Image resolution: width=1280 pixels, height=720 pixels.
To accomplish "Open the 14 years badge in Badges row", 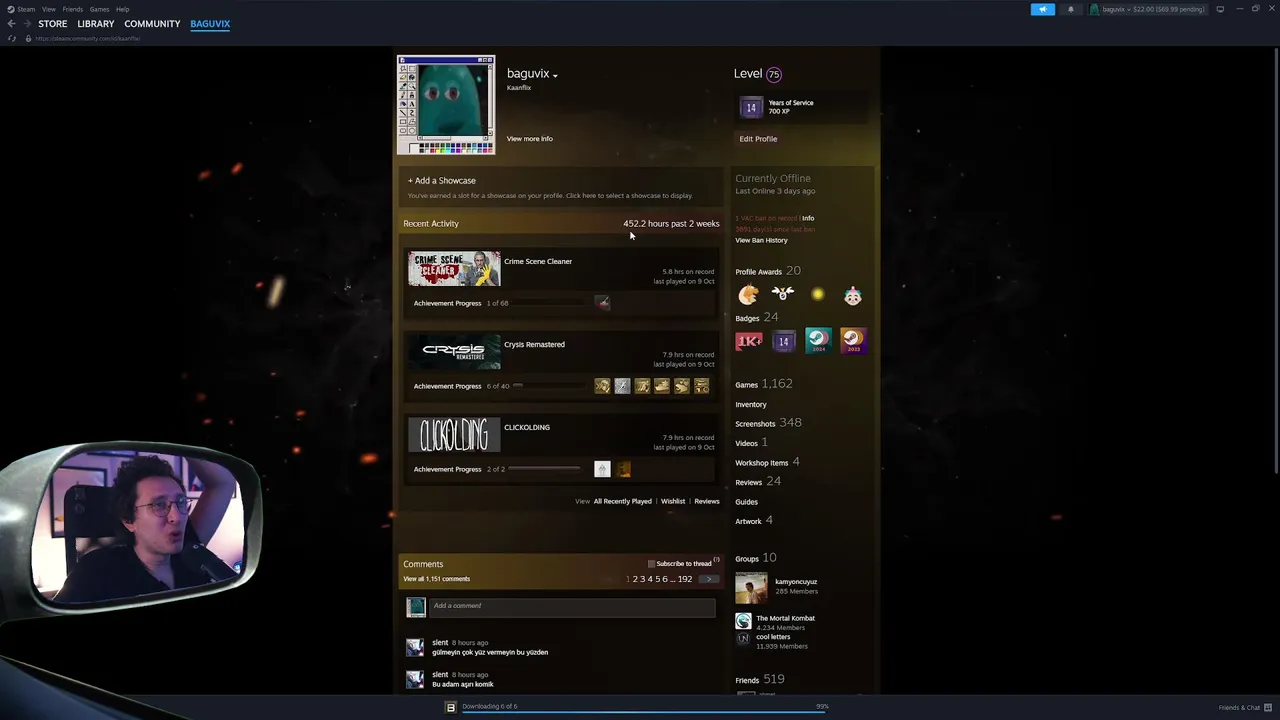I will point(784,341).
